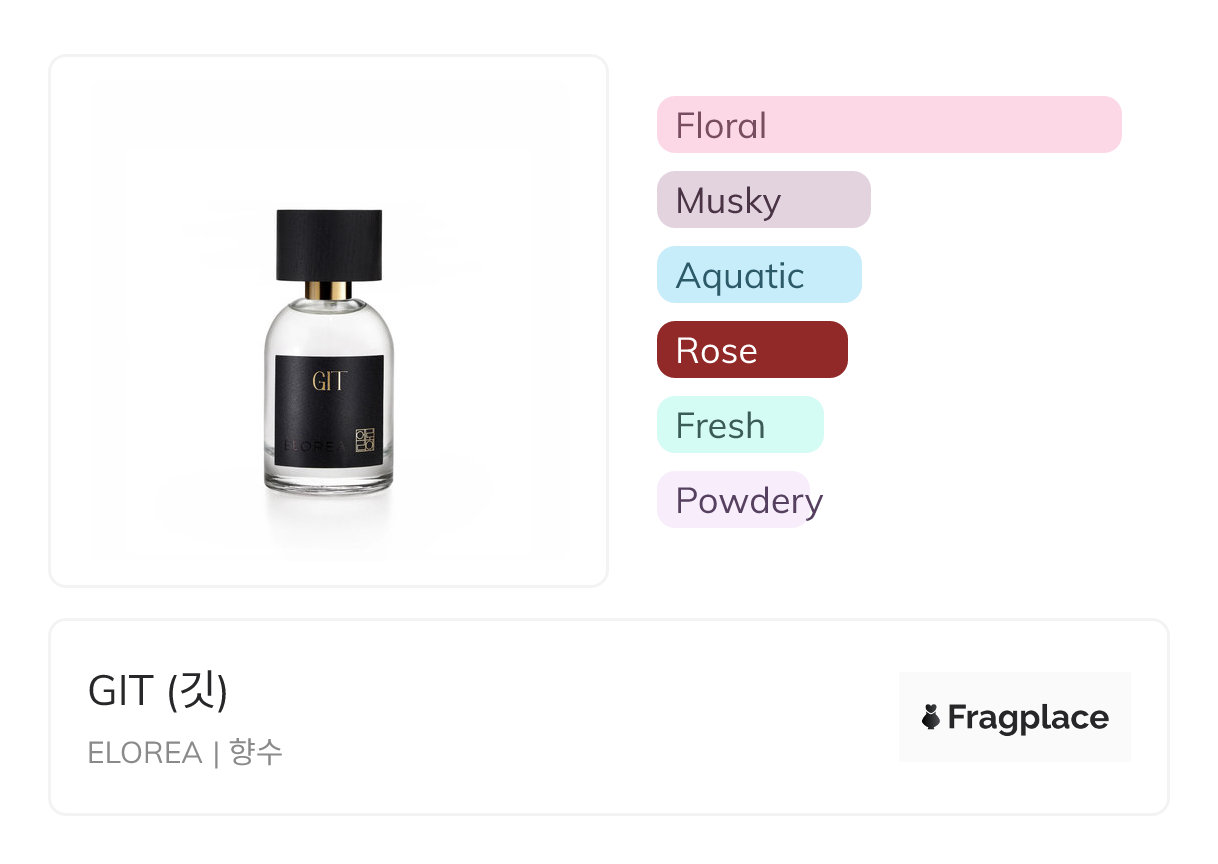Click the gold GIT text on bottle
This screenshot has height=864, width=1218.
tap(329, 381)
